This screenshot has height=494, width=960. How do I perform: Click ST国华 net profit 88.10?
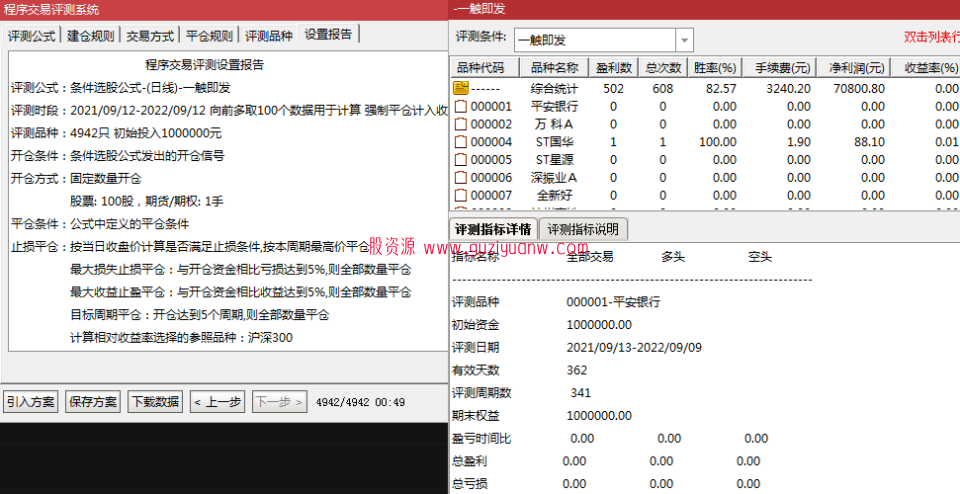tap(869, 142)
